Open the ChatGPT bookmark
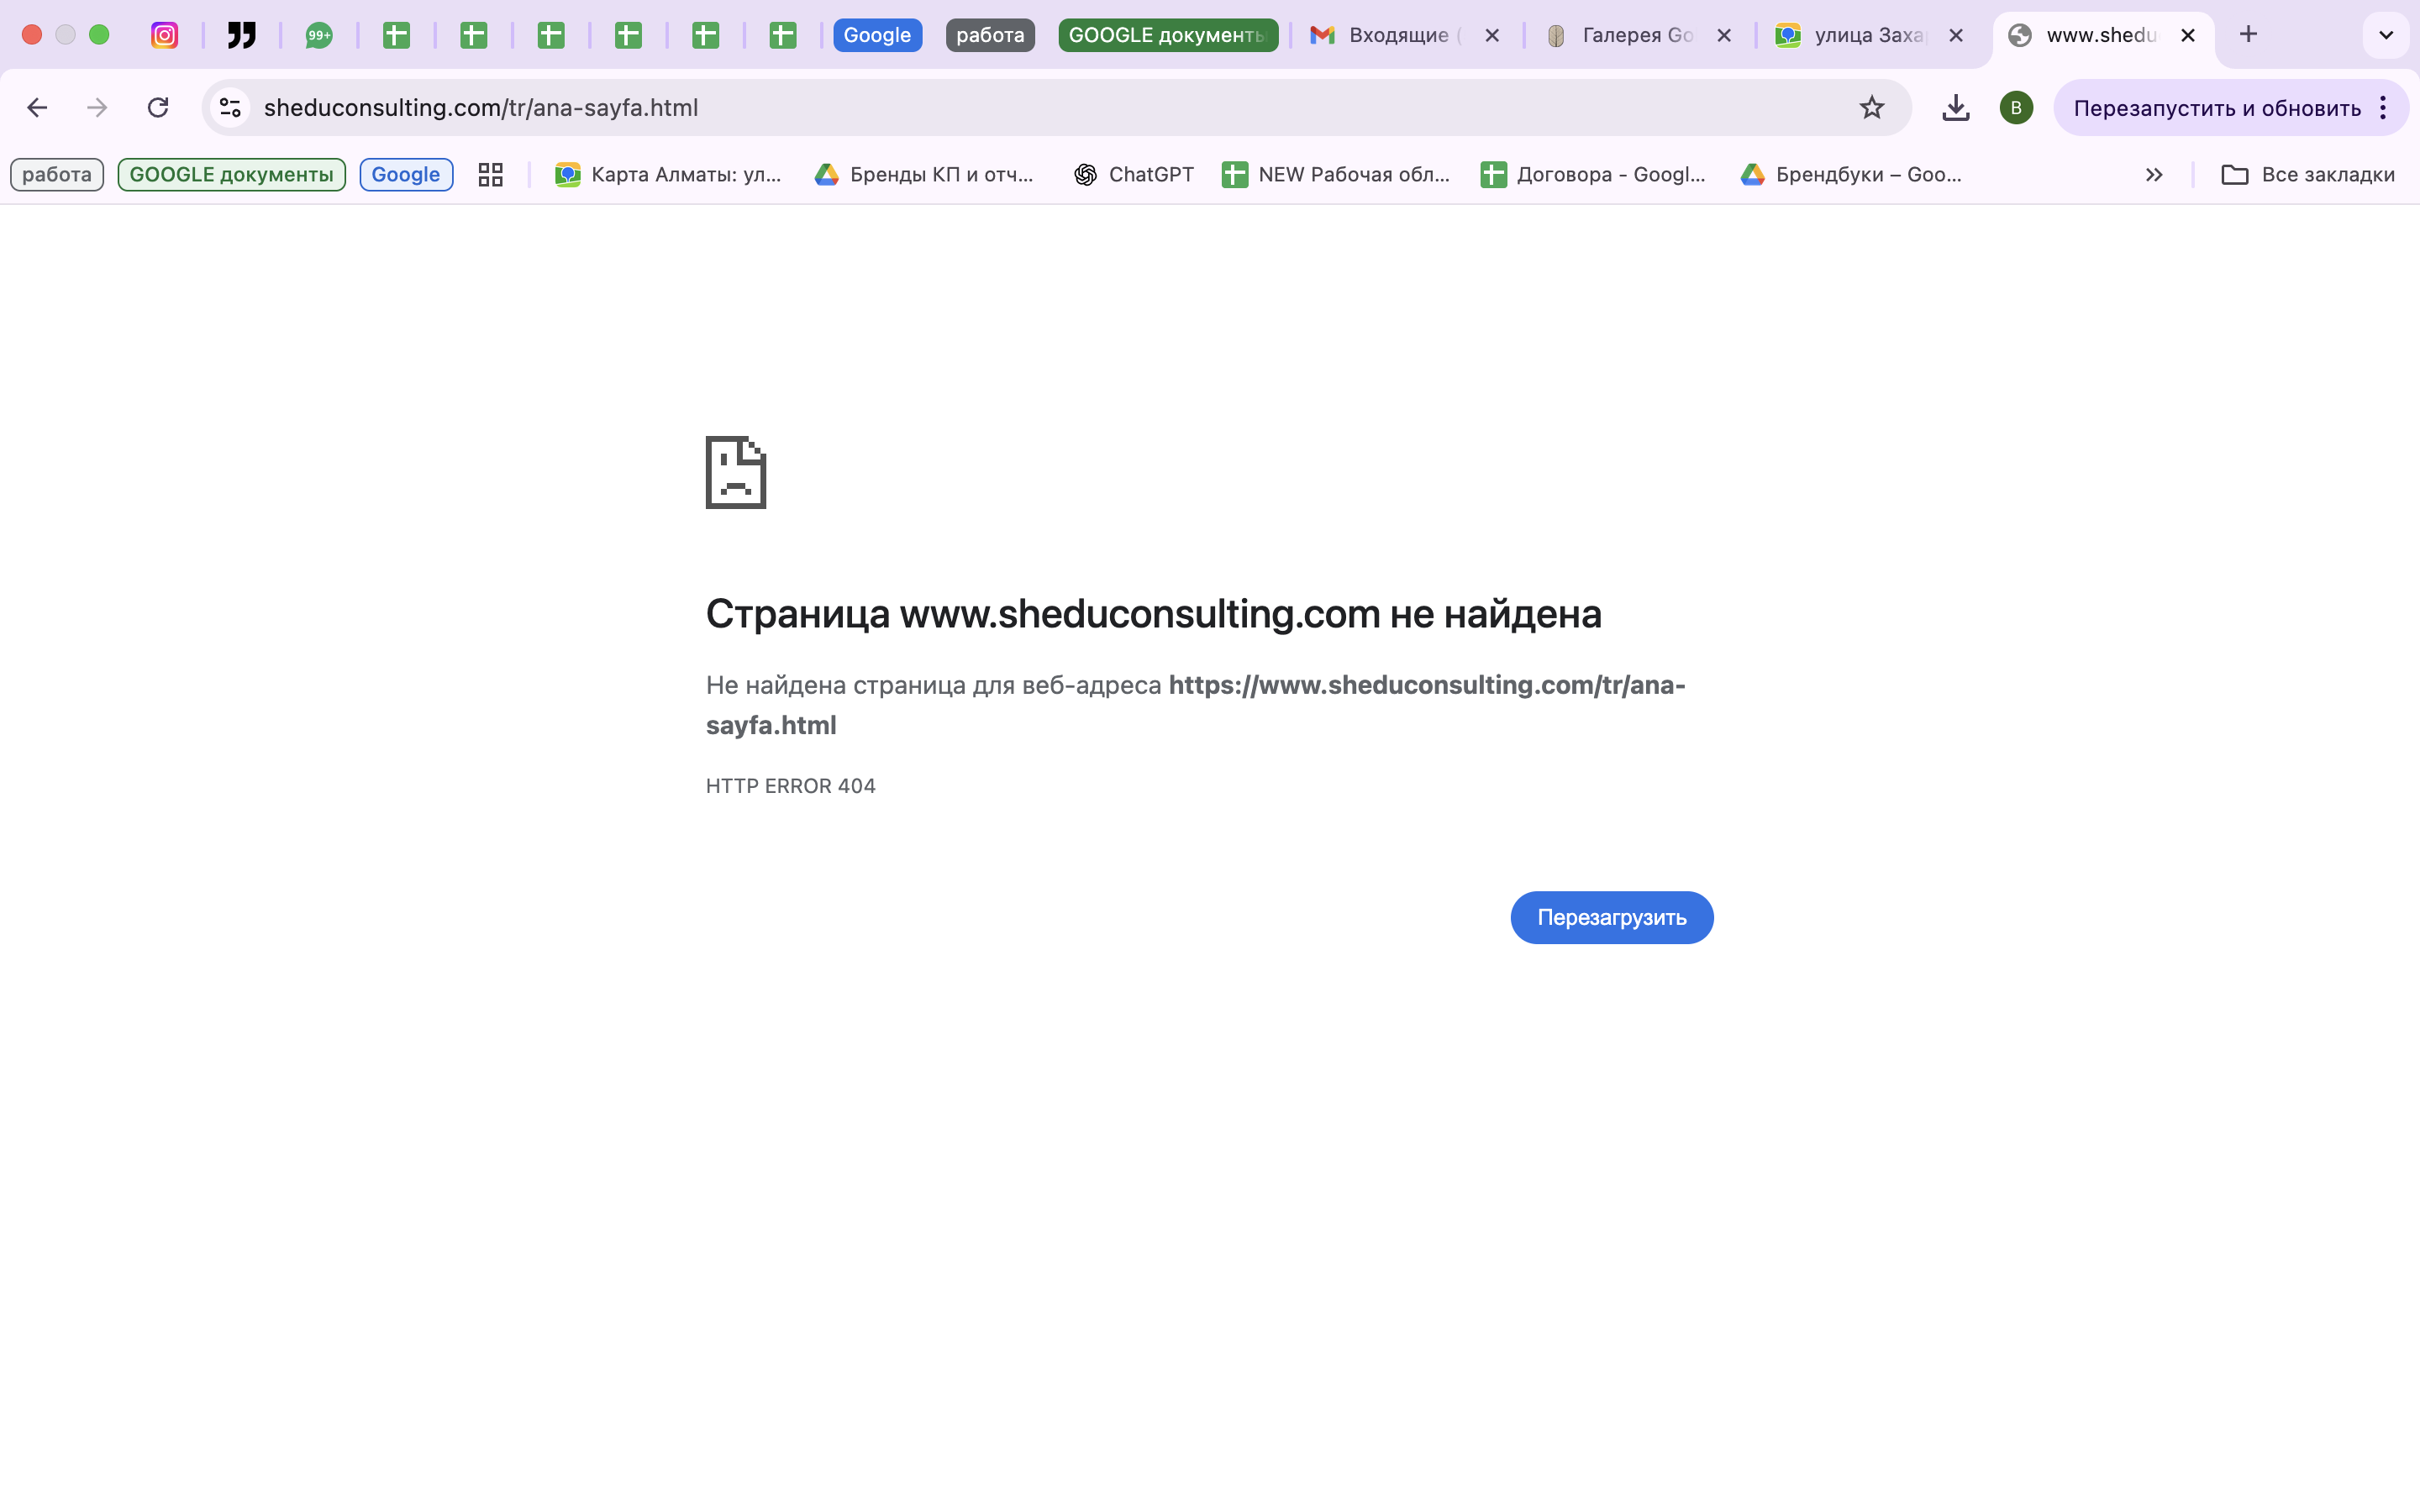2420x1512 pixels. click(1134, 175)
